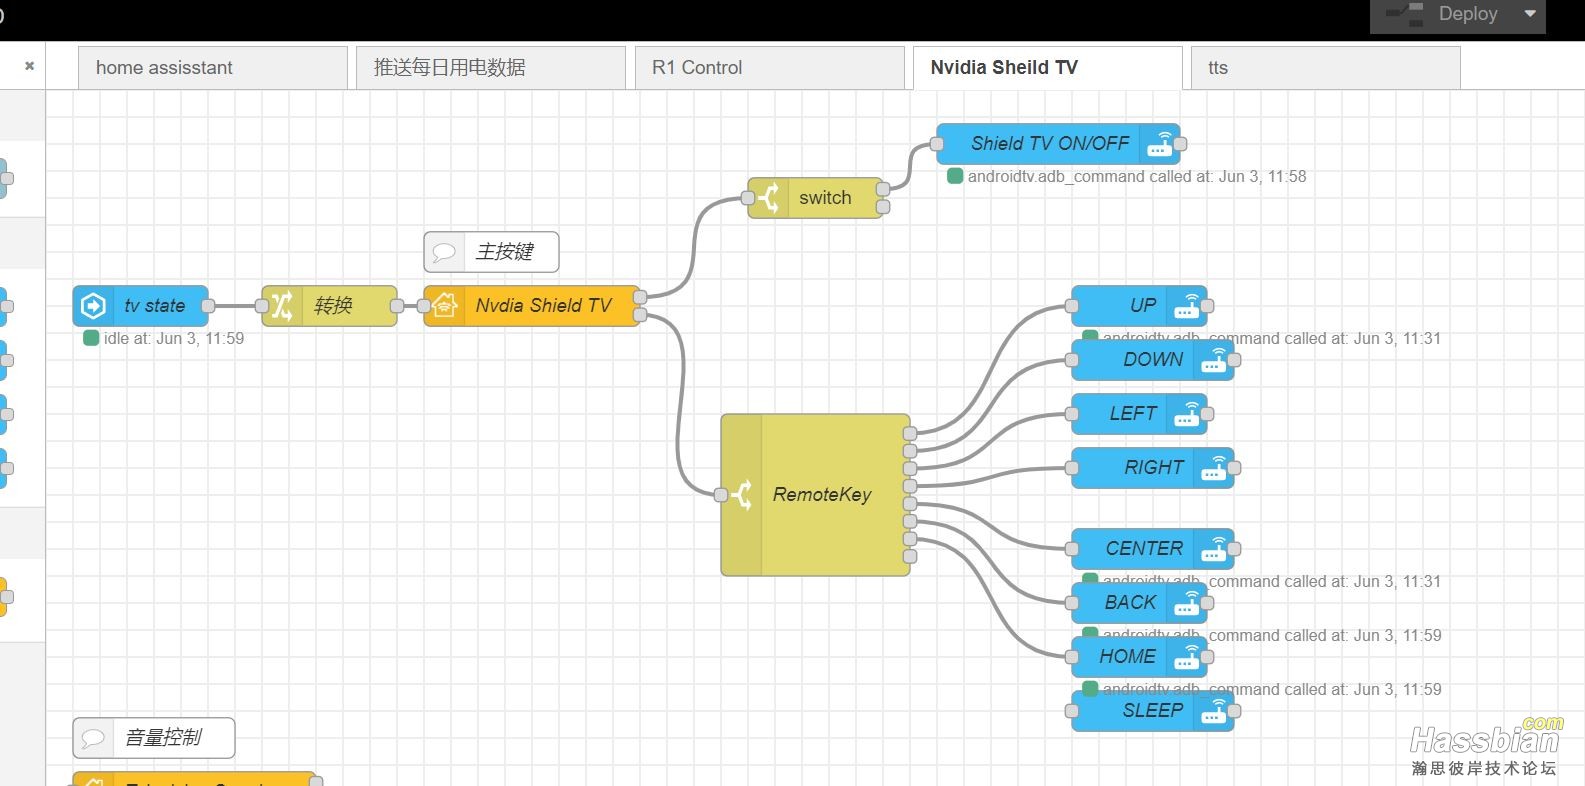Click the LEFT node's router icon
The width and height of the screenshot is (1585, 786).
[1187, 414]
